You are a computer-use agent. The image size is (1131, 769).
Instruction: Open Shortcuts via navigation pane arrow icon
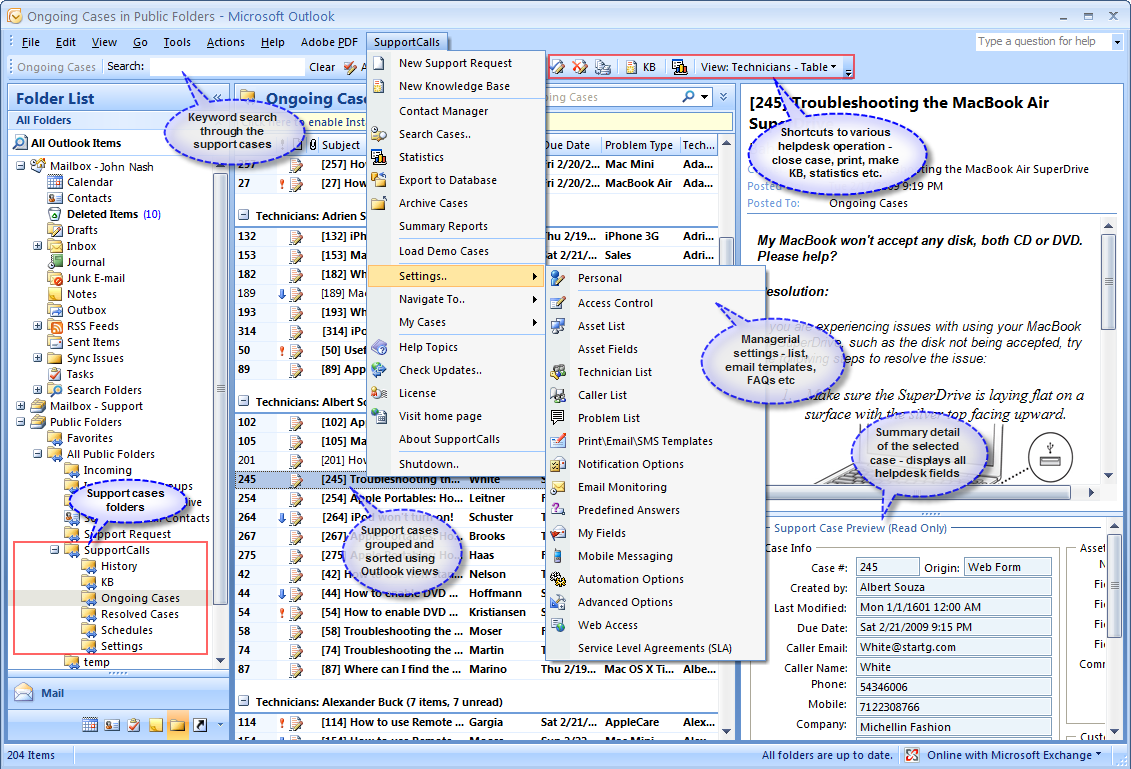[200, 725]
